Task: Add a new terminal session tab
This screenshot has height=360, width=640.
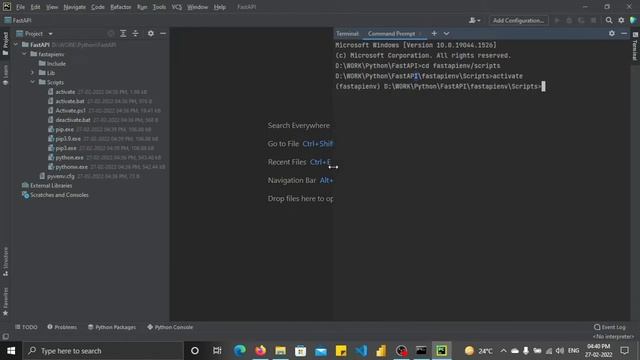Action: [434, 33]
